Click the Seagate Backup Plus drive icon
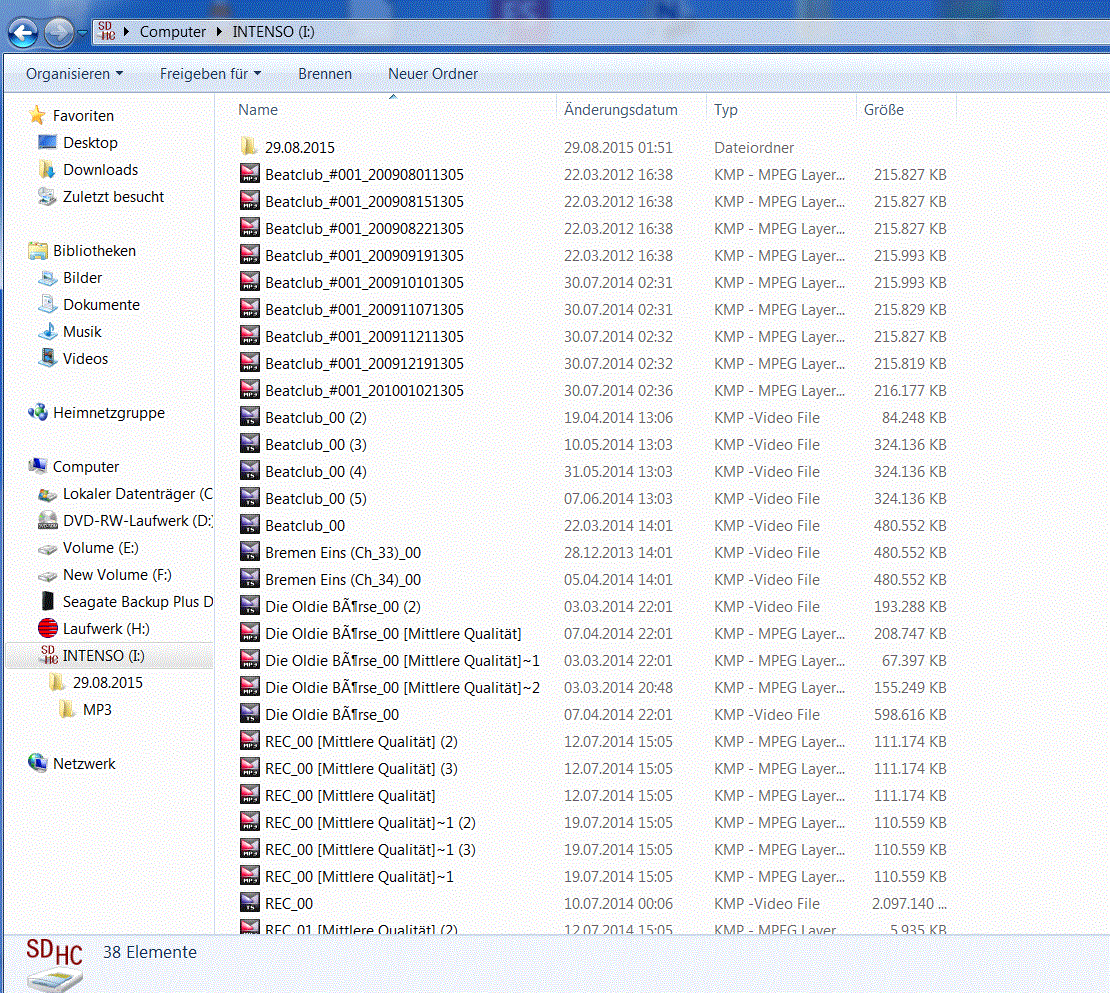Screen dimensions: 1110x993 (47, 601)
